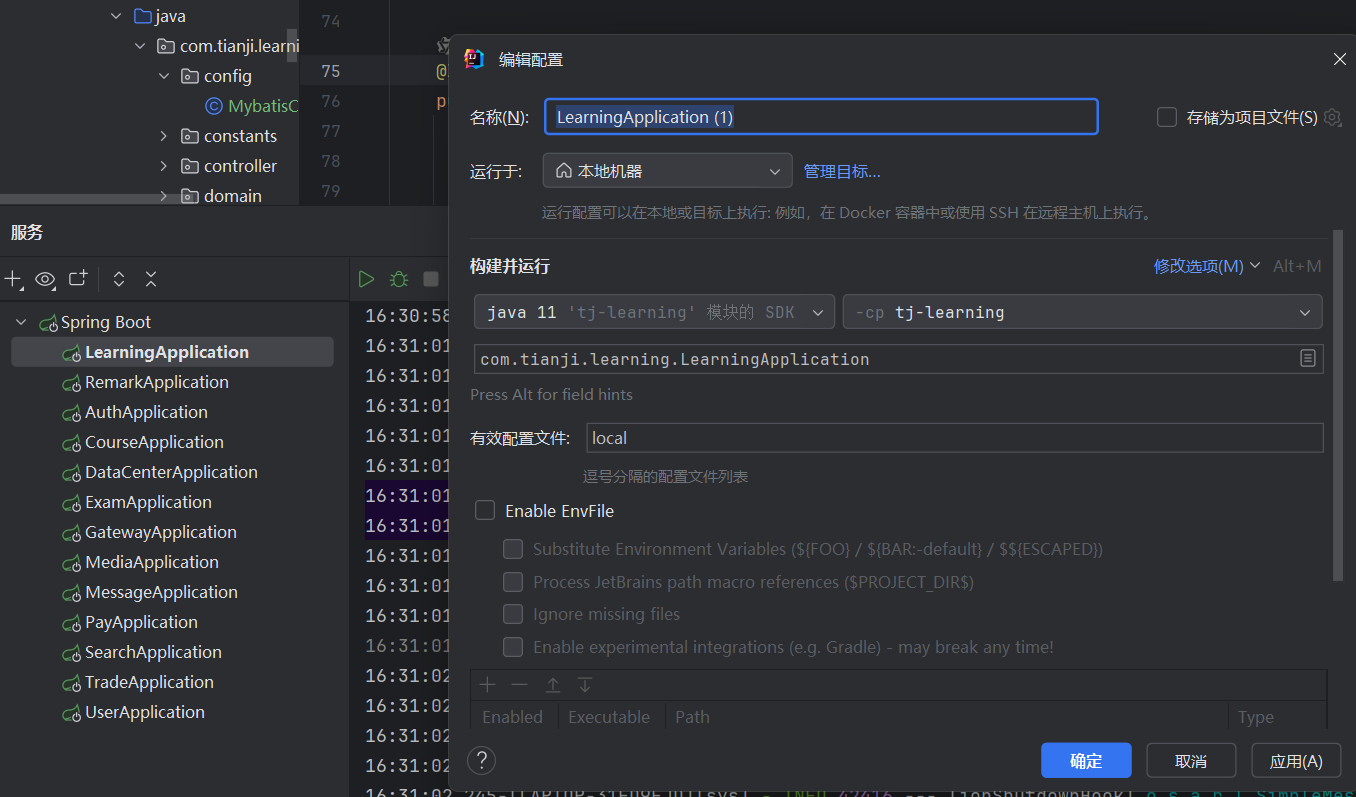Expand the controller package node

[x=164, y=166]
